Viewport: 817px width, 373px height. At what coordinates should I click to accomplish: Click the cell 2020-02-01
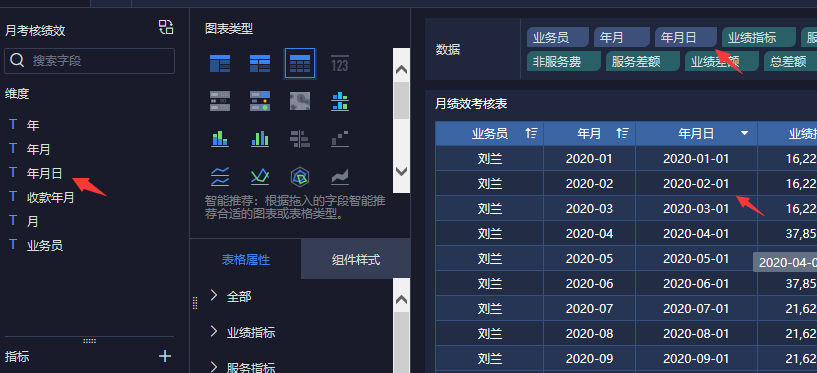696,183
